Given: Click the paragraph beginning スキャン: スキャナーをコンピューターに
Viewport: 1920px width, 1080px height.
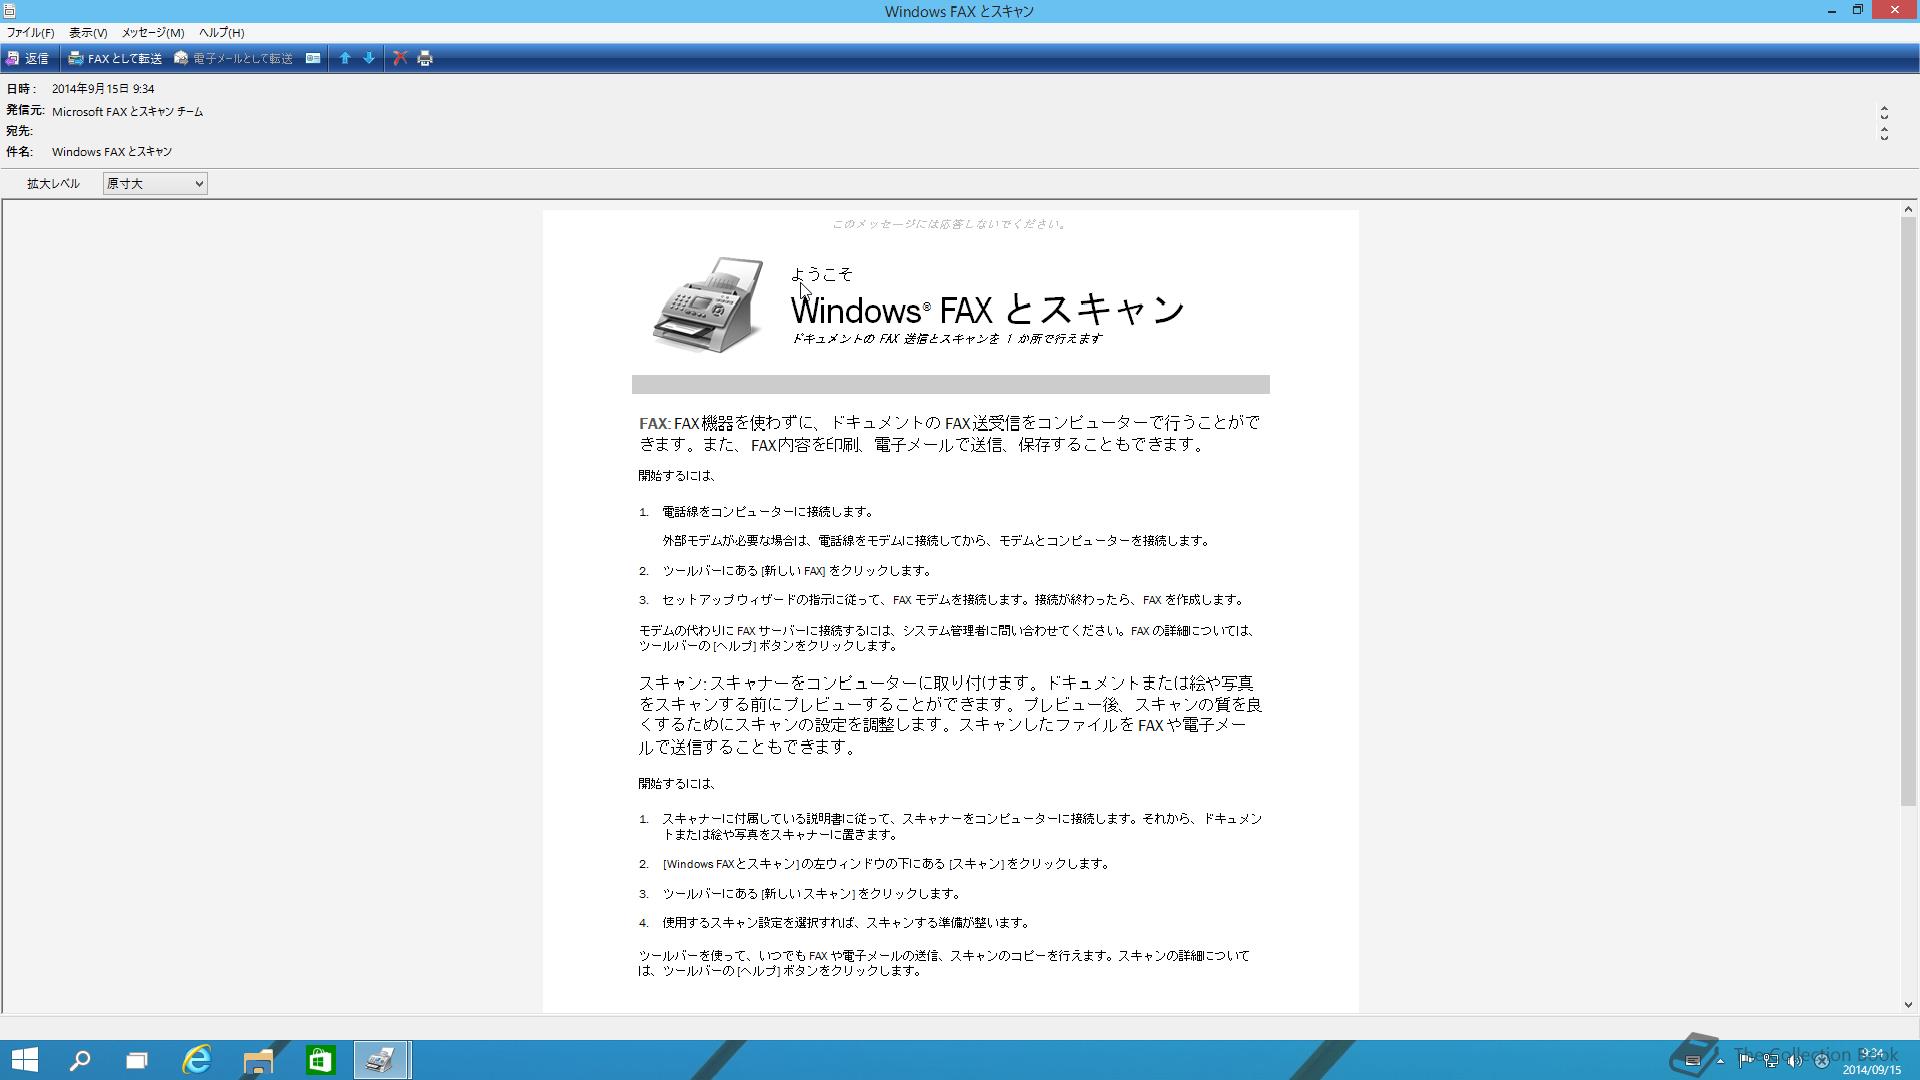Looking at the screenshot, I should pyautogui.click(x=950, y=715).
